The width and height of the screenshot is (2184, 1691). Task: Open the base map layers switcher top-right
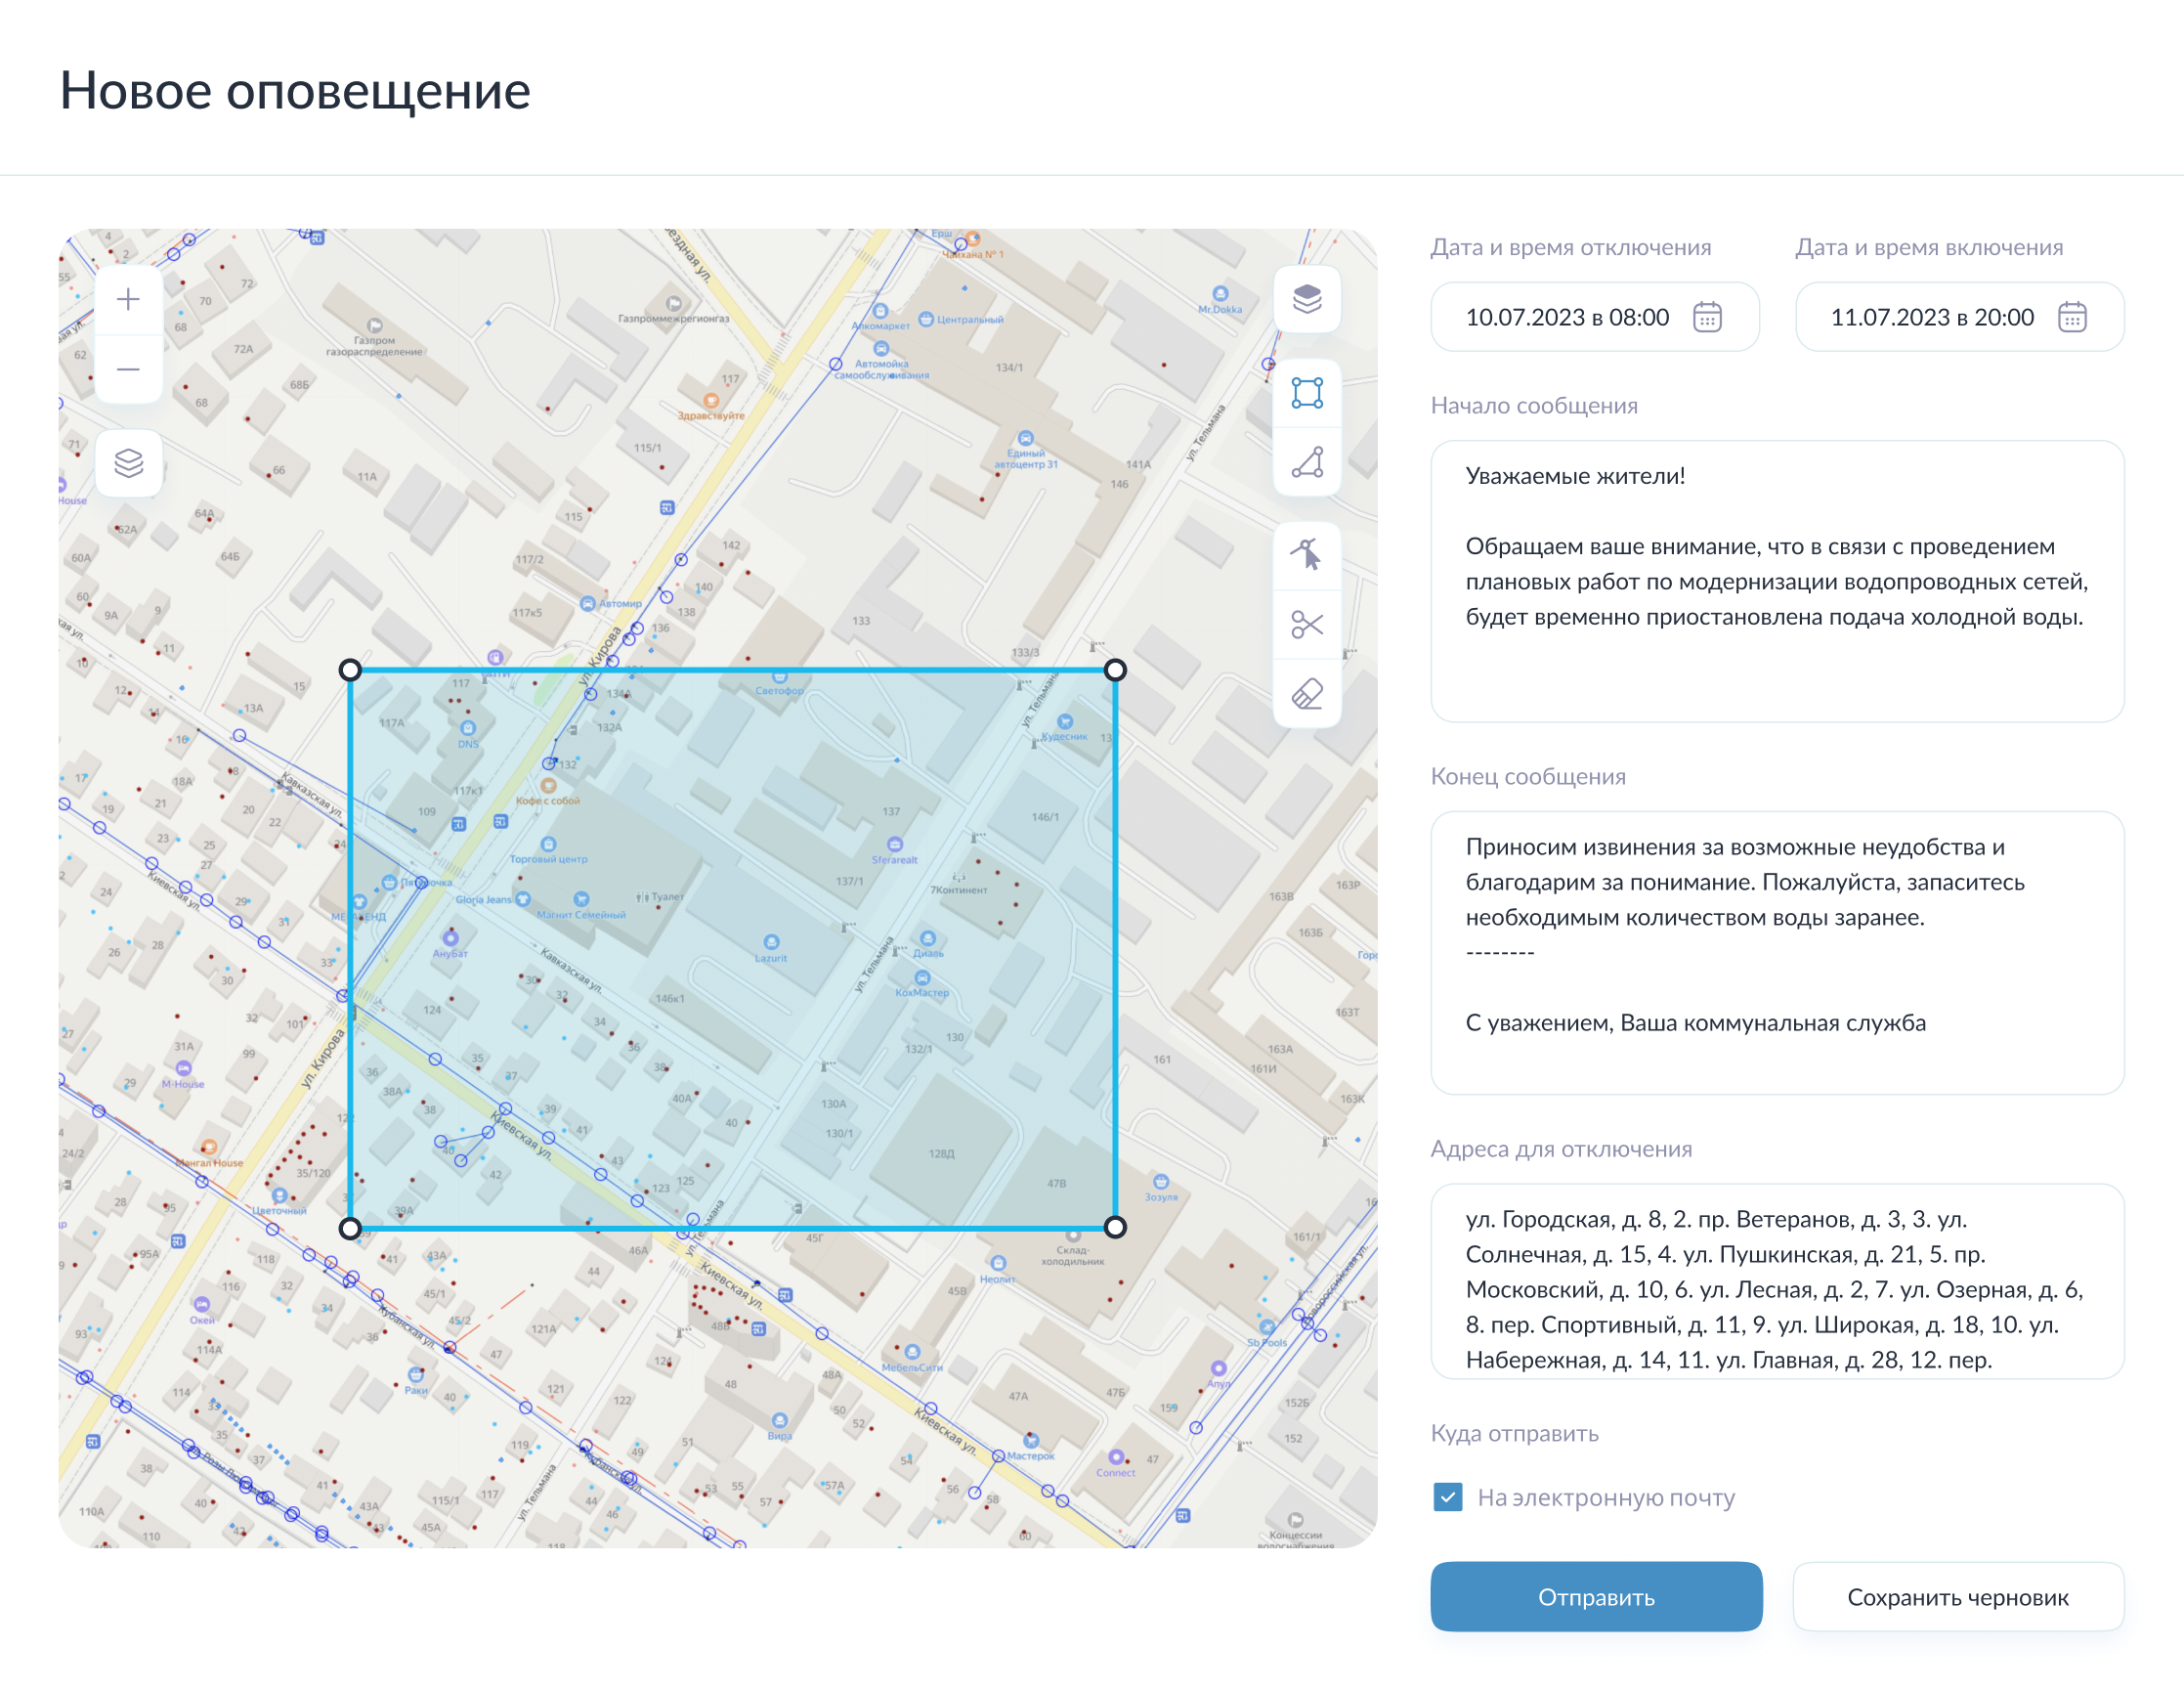coord(1307,300)
